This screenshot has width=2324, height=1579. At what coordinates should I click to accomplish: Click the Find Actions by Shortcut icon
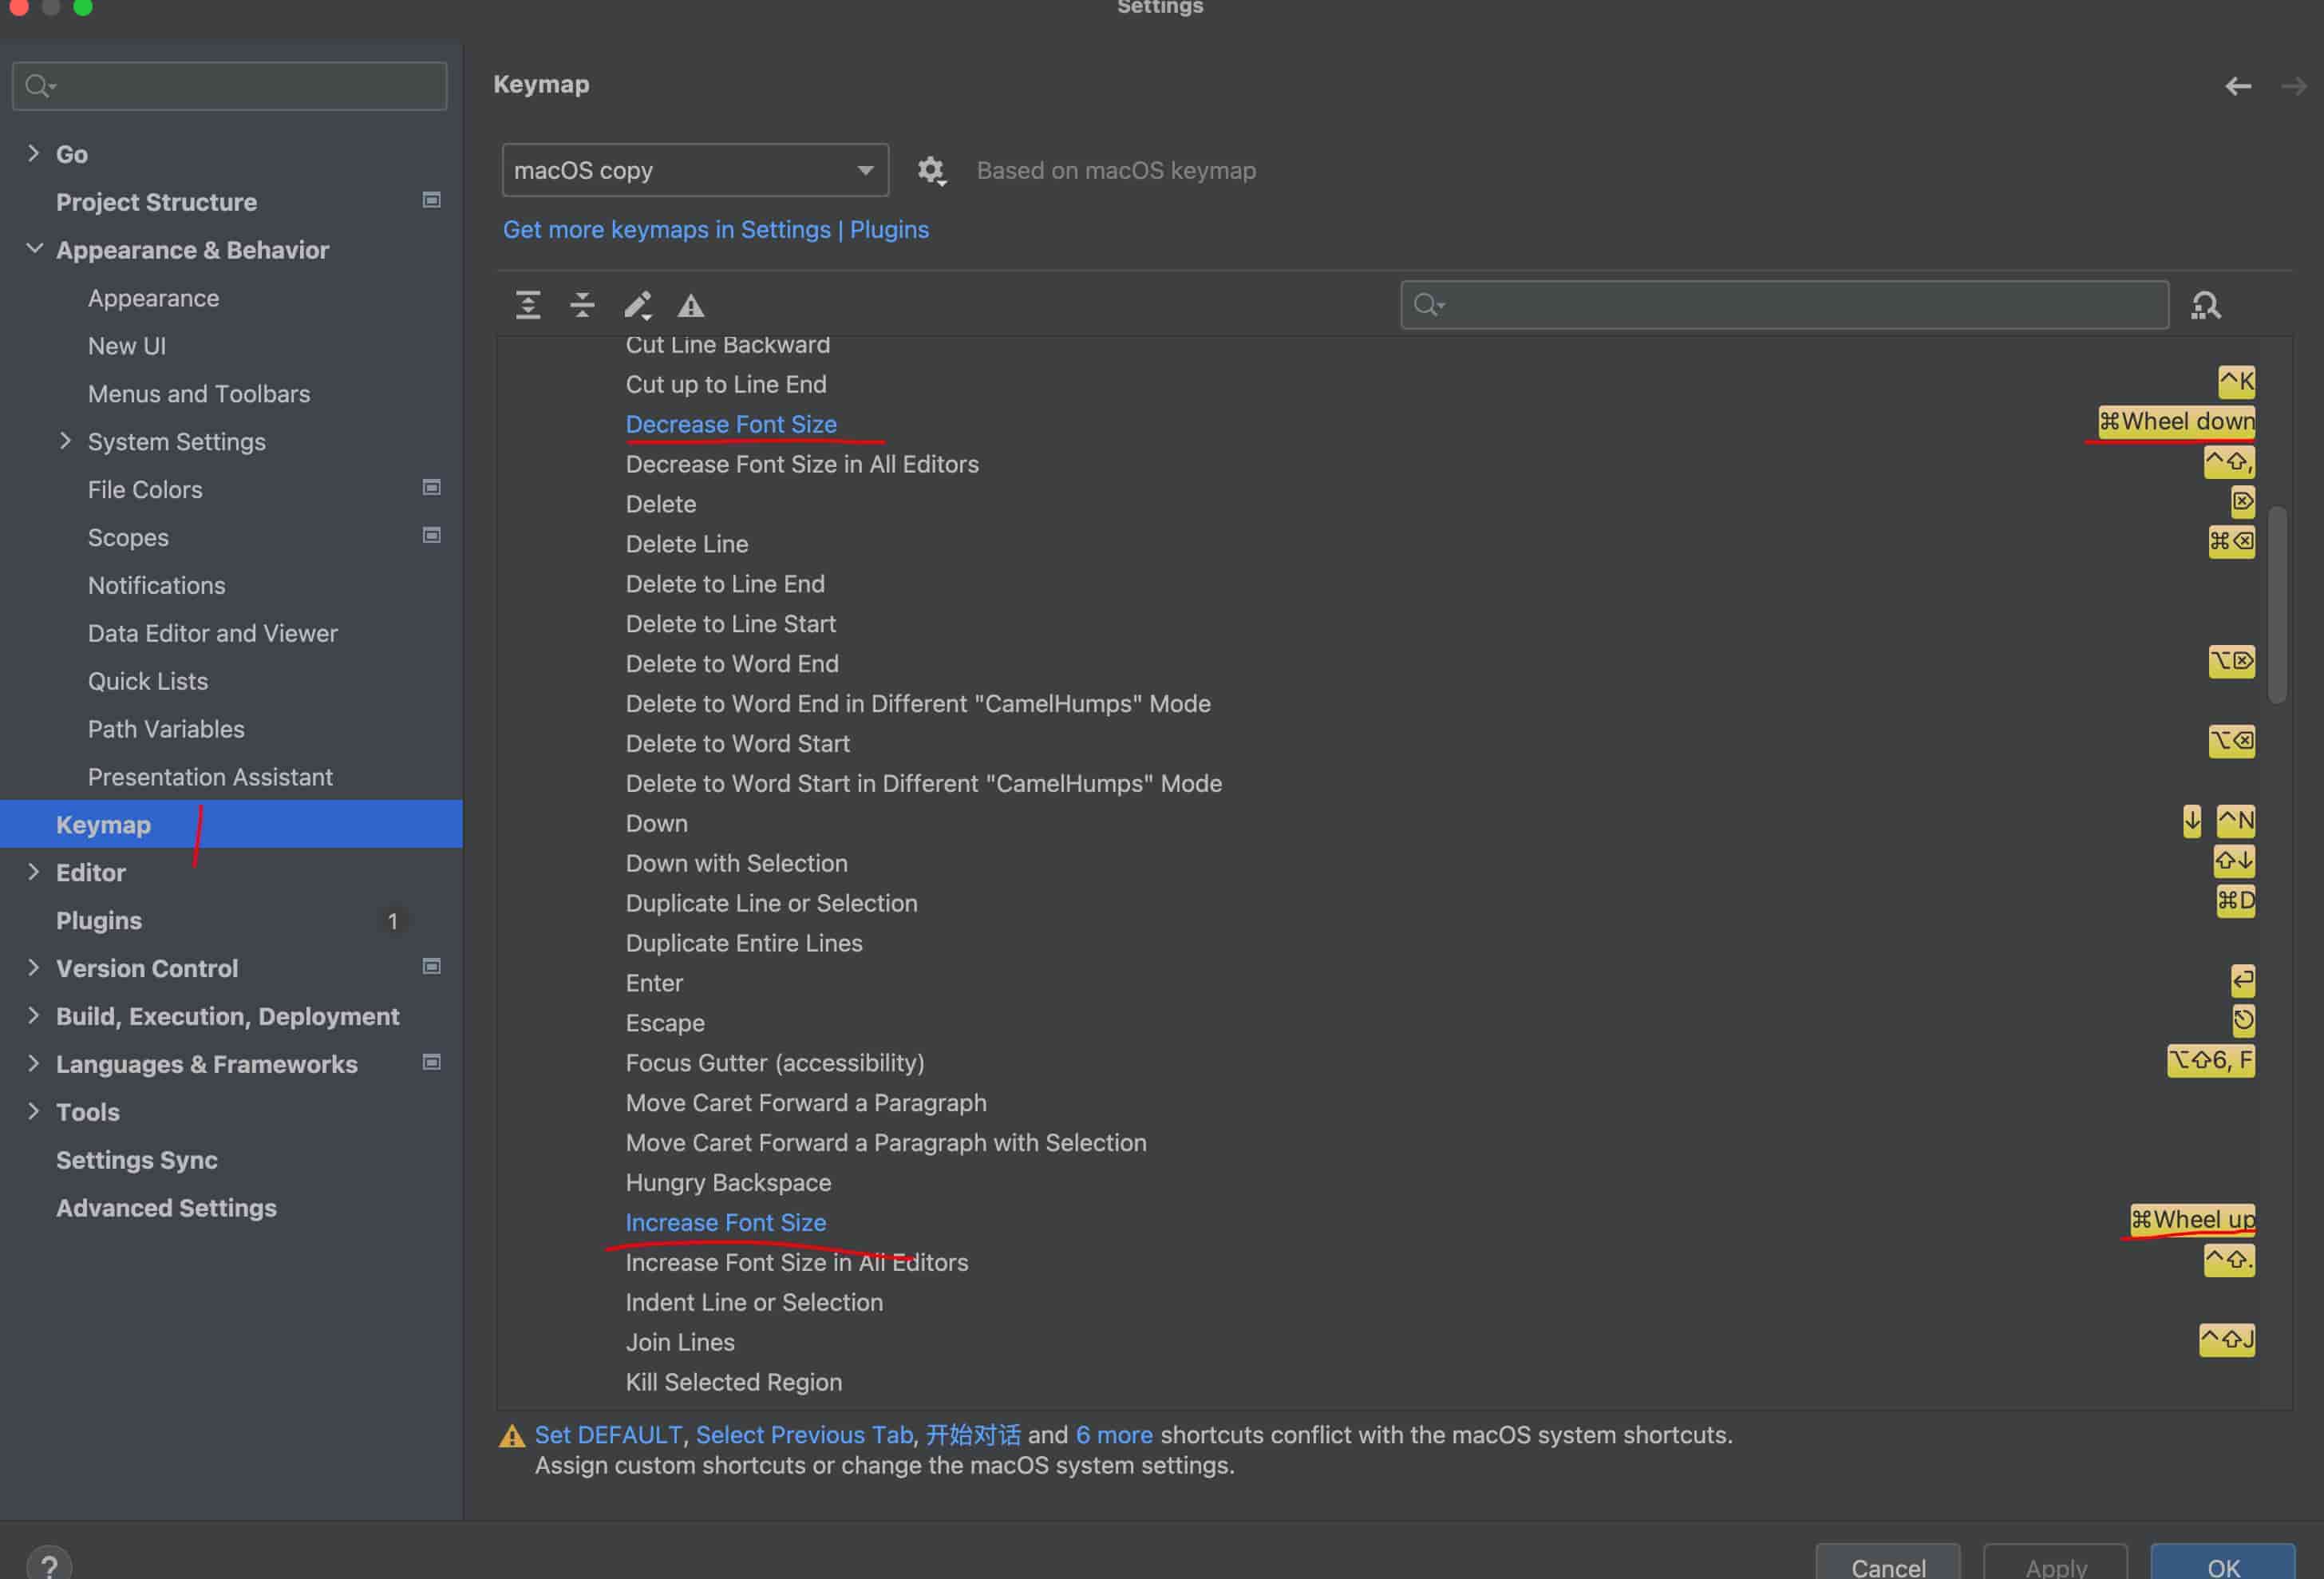2205,305
